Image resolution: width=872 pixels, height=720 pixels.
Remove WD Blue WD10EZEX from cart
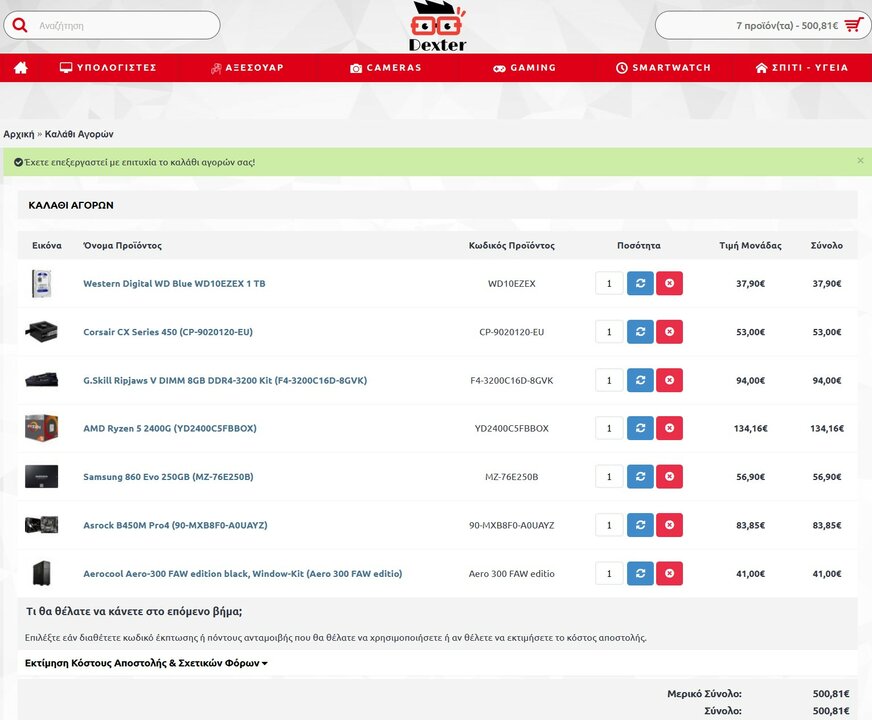tap(670, 284)
